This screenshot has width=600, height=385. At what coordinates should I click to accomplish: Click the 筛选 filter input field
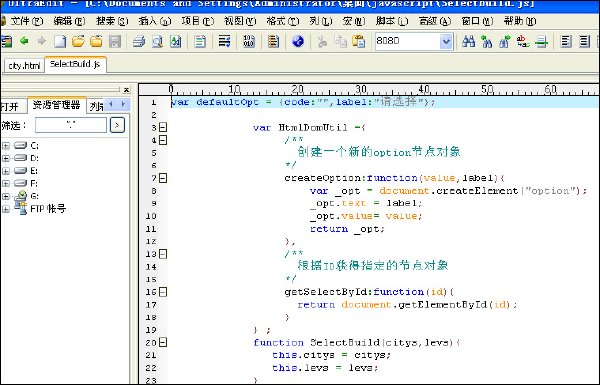coord(71,125)
